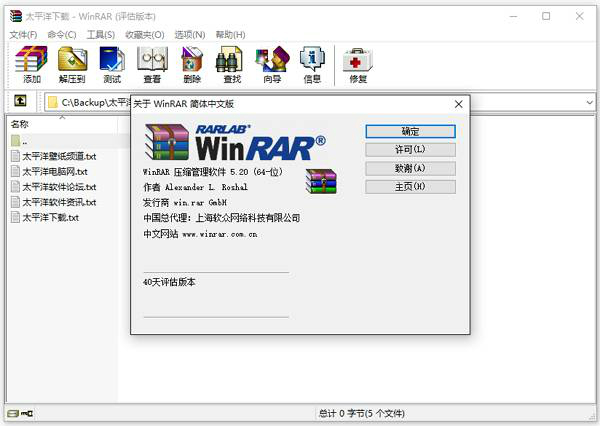This screenshot has width=600, height=426.
Task: Open the 工具(S) menu
Action: [101, 35]
